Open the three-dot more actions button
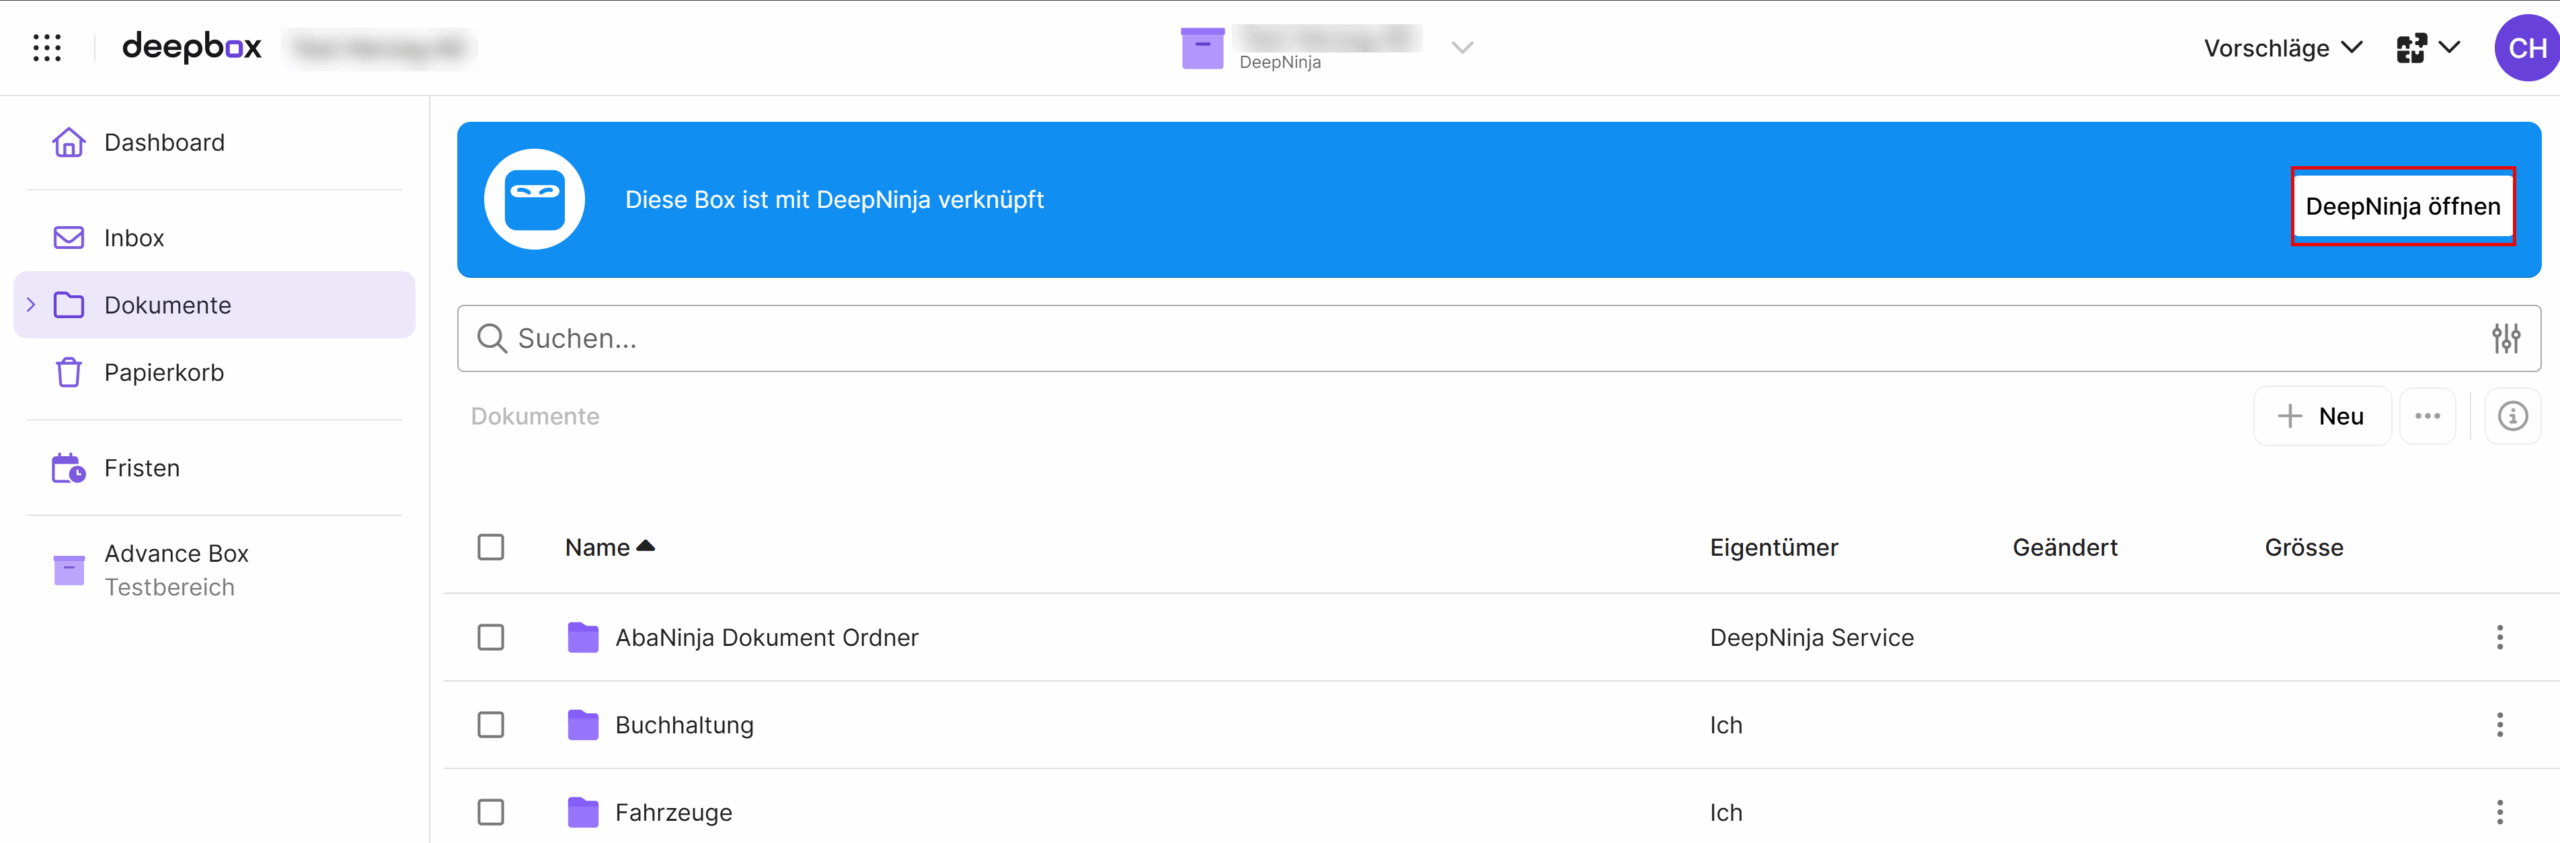 [2428, 416]
